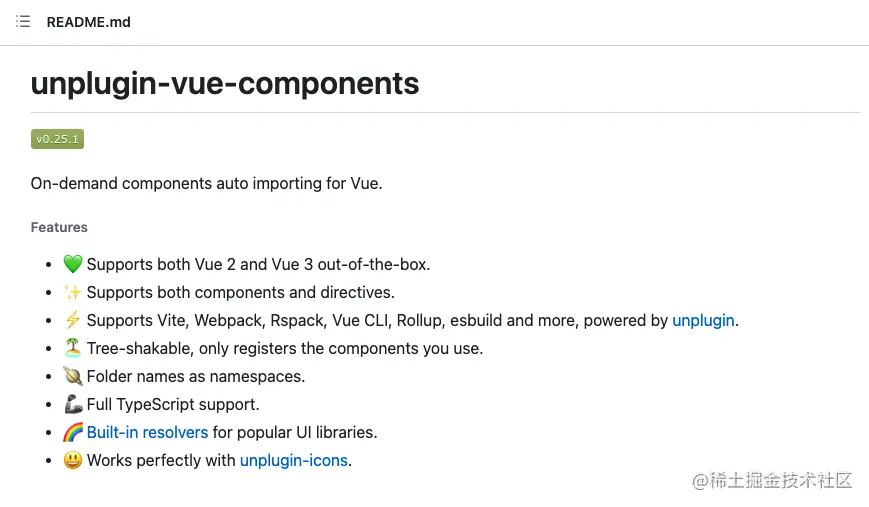Click the README.md file title

89,22
